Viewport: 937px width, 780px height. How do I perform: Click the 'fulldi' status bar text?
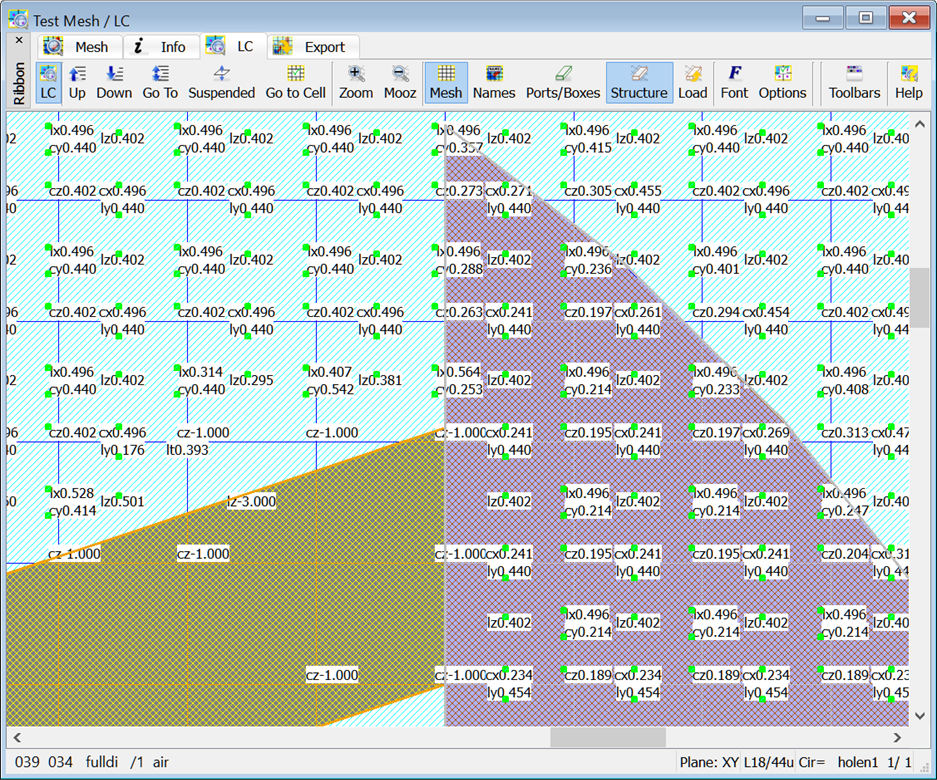tap(102, 762)
